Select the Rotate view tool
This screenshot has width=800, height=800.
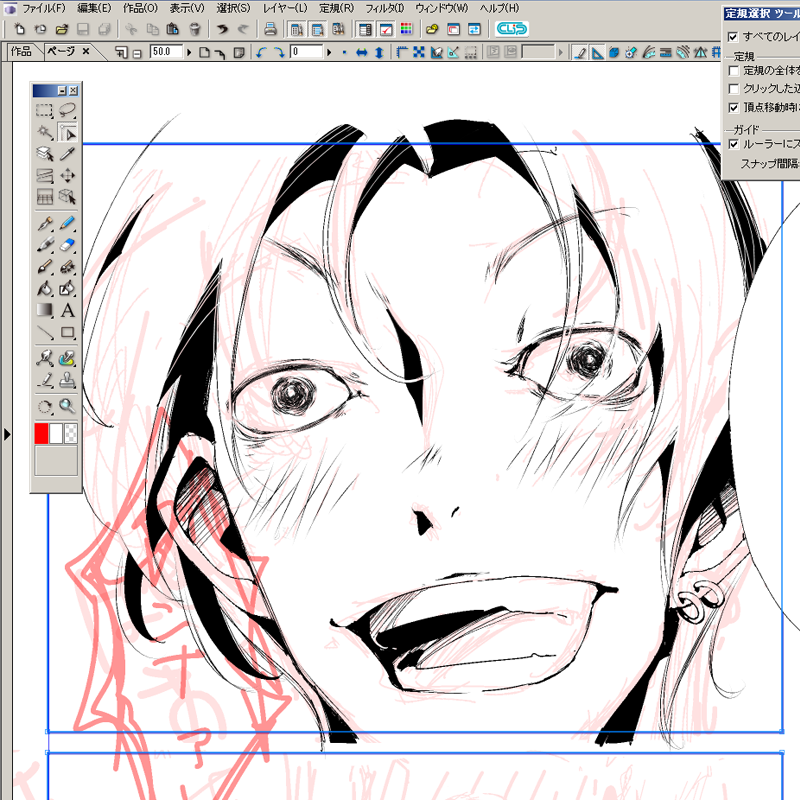(44, 407)
